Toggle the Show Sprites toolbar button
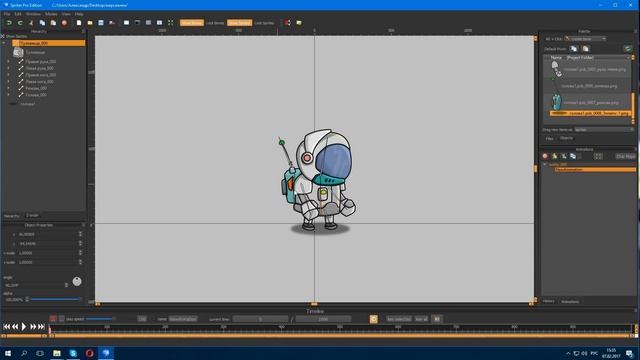The image size is (640, 360). [x=240, y=23]
